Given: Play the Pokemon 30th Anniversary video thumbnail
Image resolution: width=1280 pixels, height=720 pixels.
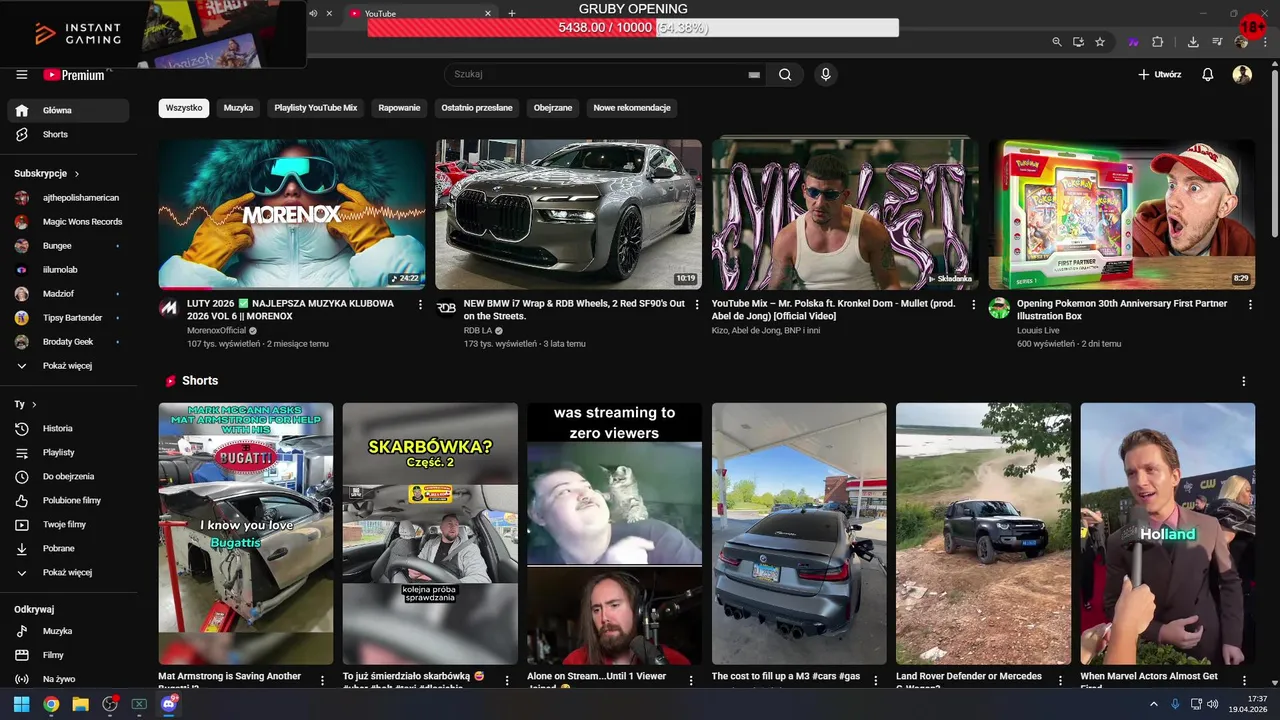Looking at the screenshot, I should 1122,214.
